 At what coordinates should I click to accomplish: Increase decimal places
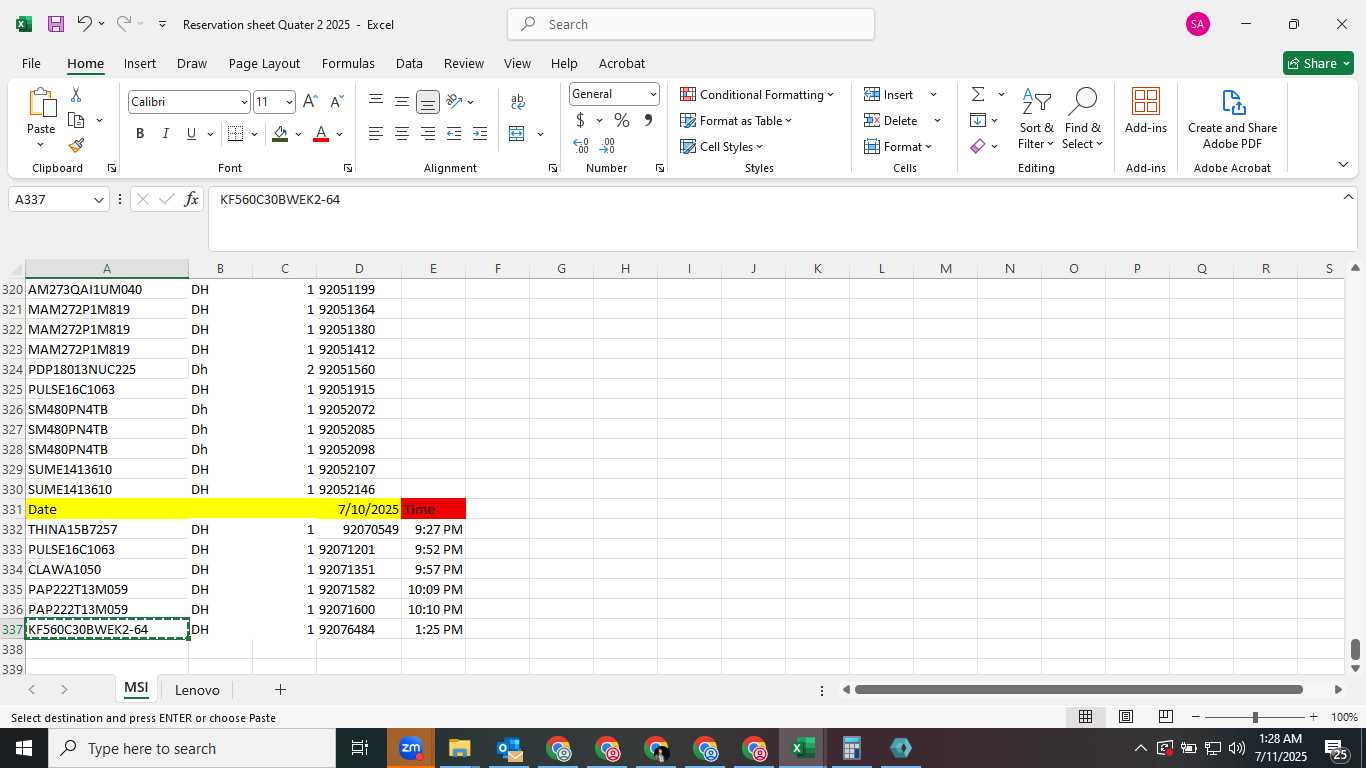pos(580,146)
